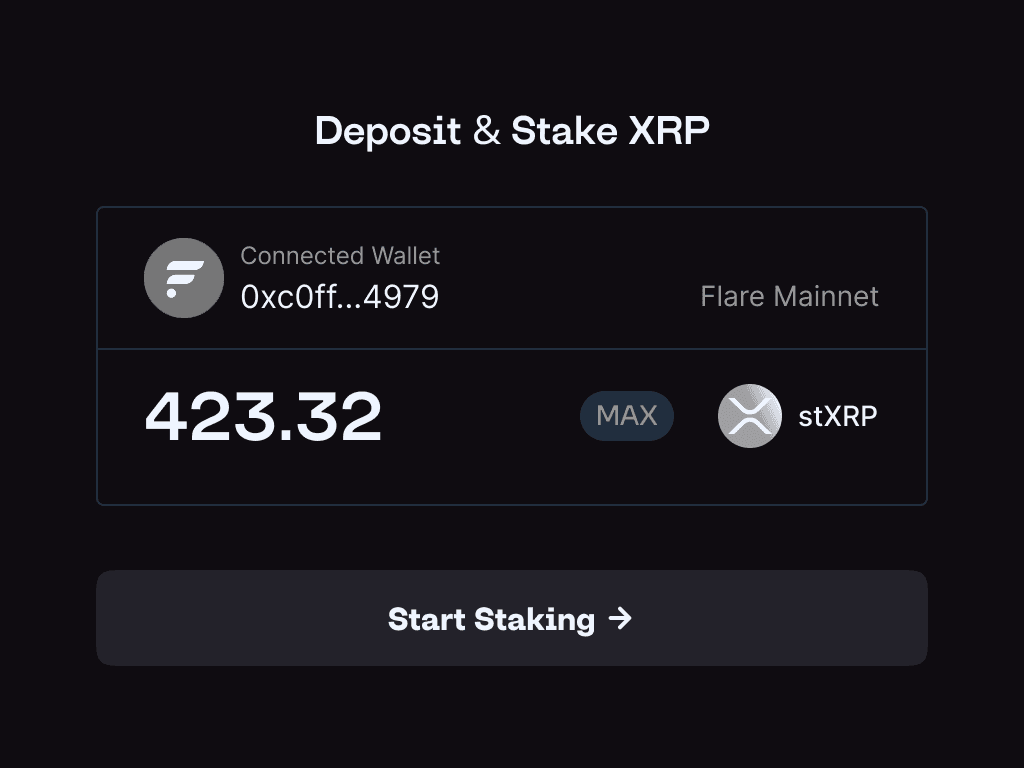The height and width of the screenshot is (768, 1024).
Task: Click the Deposit & Stake XRP heading
Action: point(512,132)
